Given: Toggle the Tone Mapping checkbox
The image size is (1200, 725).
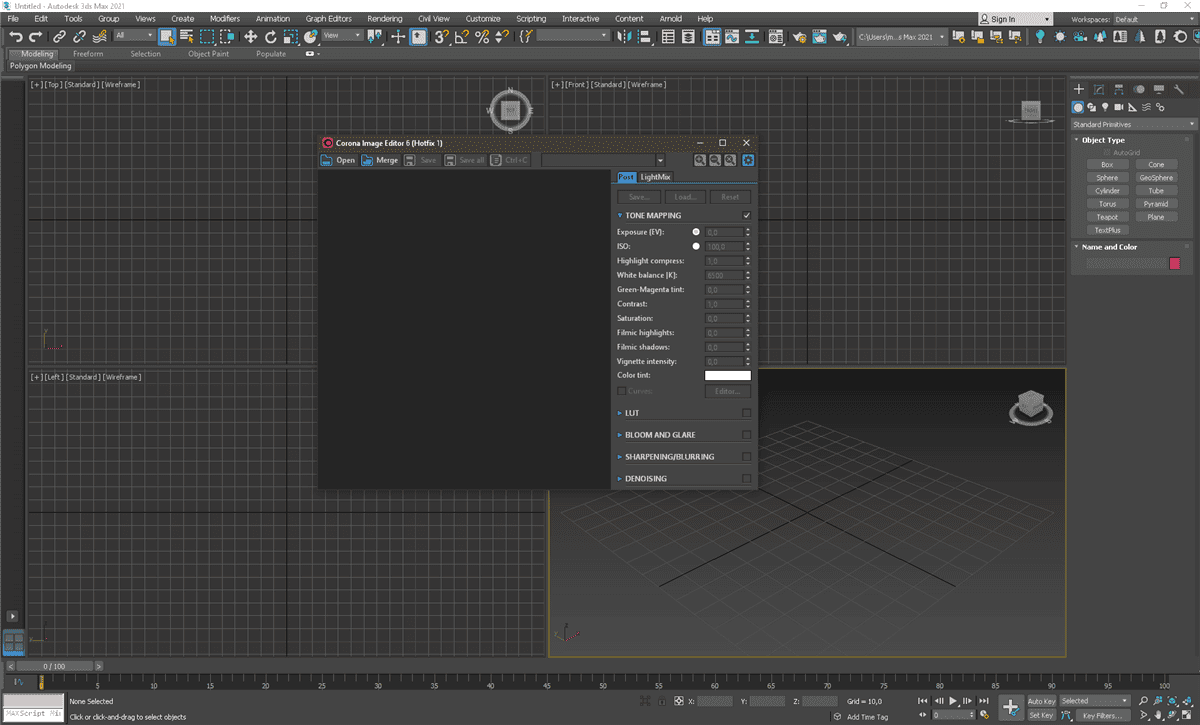Looking at the screenshot, I should point(747,215).
